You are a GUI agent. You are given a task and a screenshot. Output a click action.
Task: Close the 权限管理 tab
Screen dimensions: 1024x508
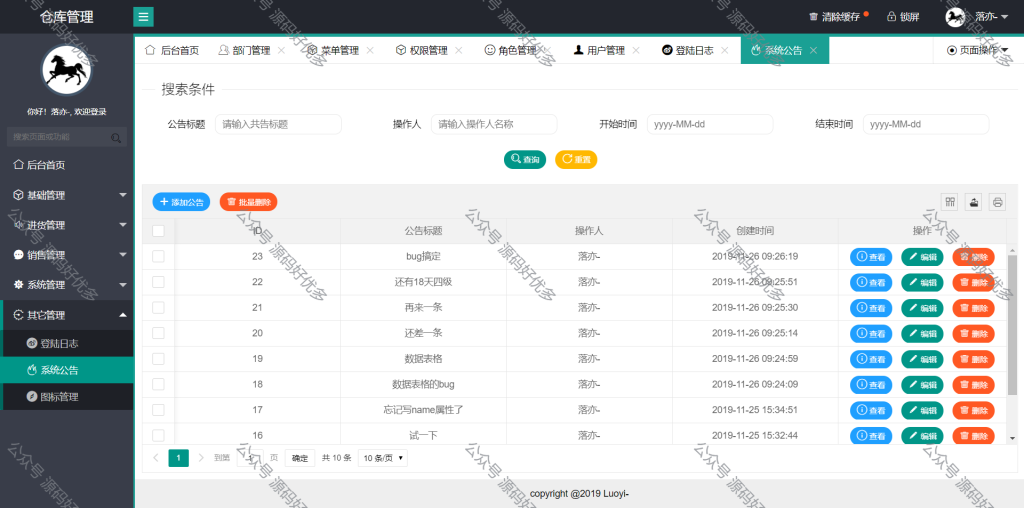tap(458, 50)
